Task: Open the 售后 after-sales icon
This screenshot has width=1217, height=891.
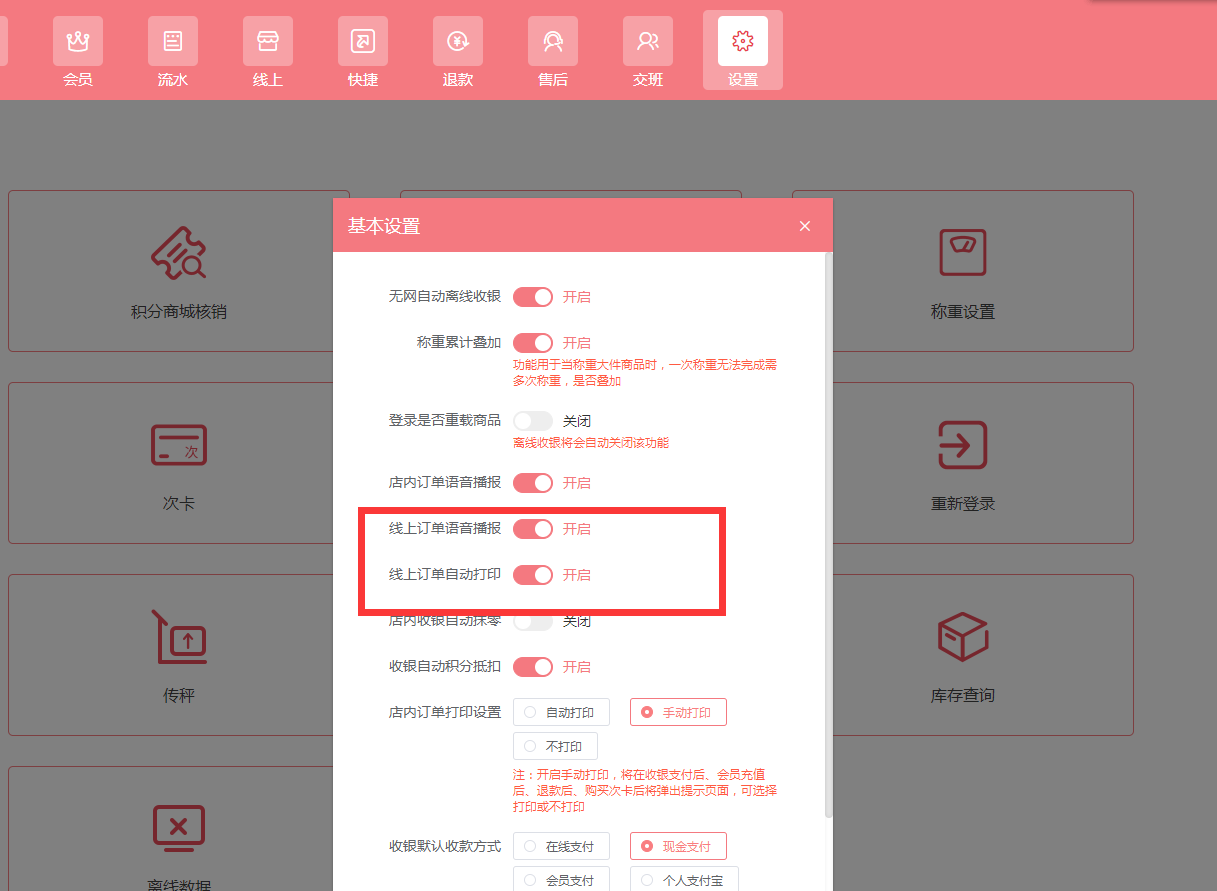Action: 553,42
